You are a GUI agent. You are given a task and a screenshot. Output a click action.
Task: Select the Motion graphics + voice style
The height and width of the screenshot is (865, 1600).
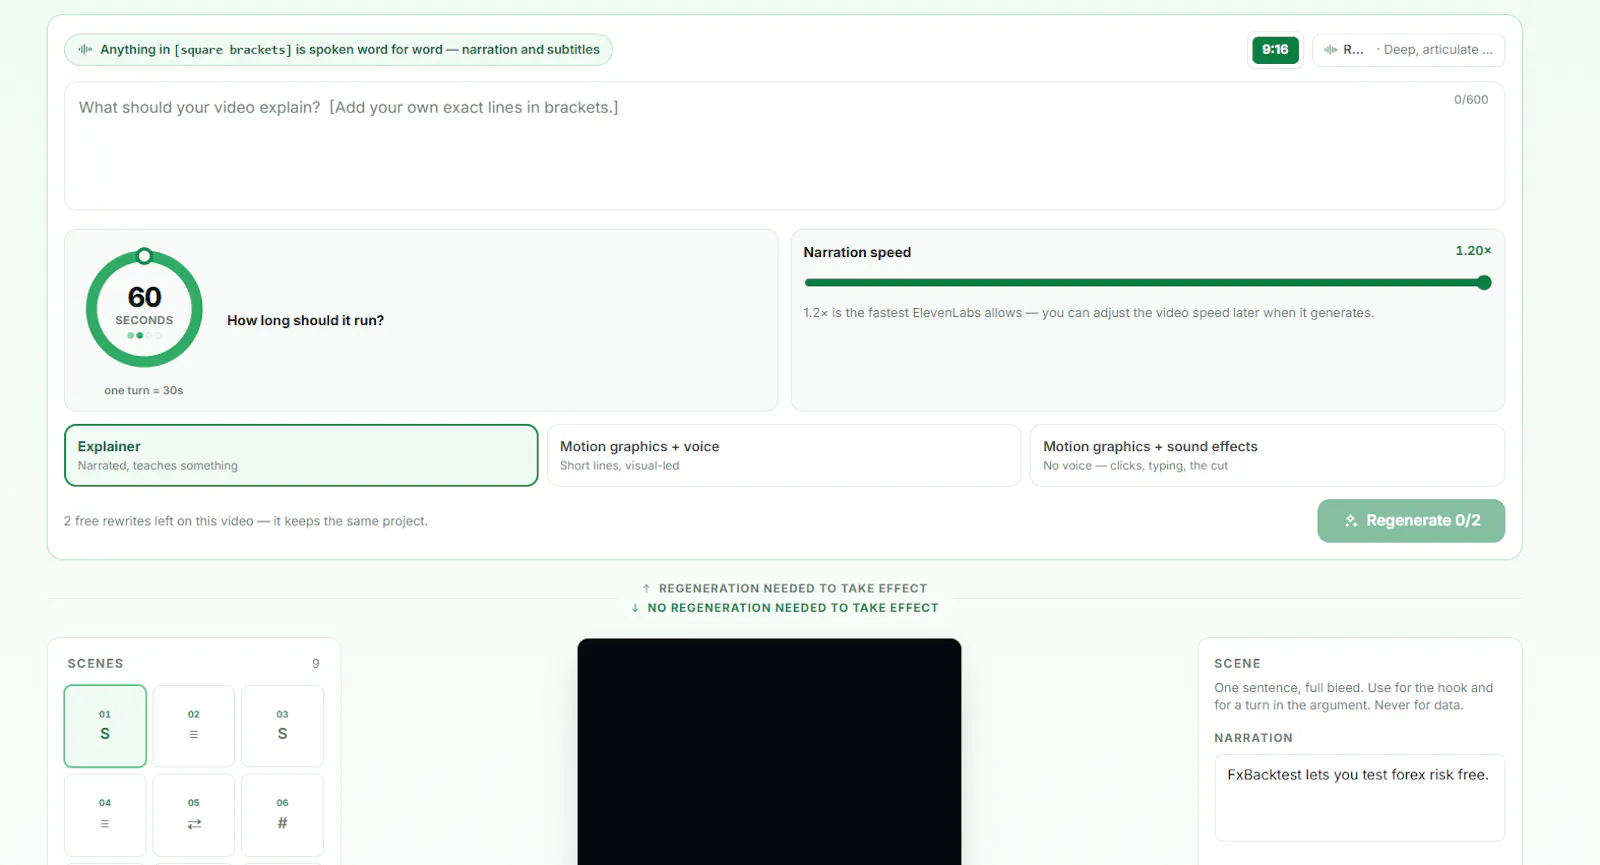point(784,456)
